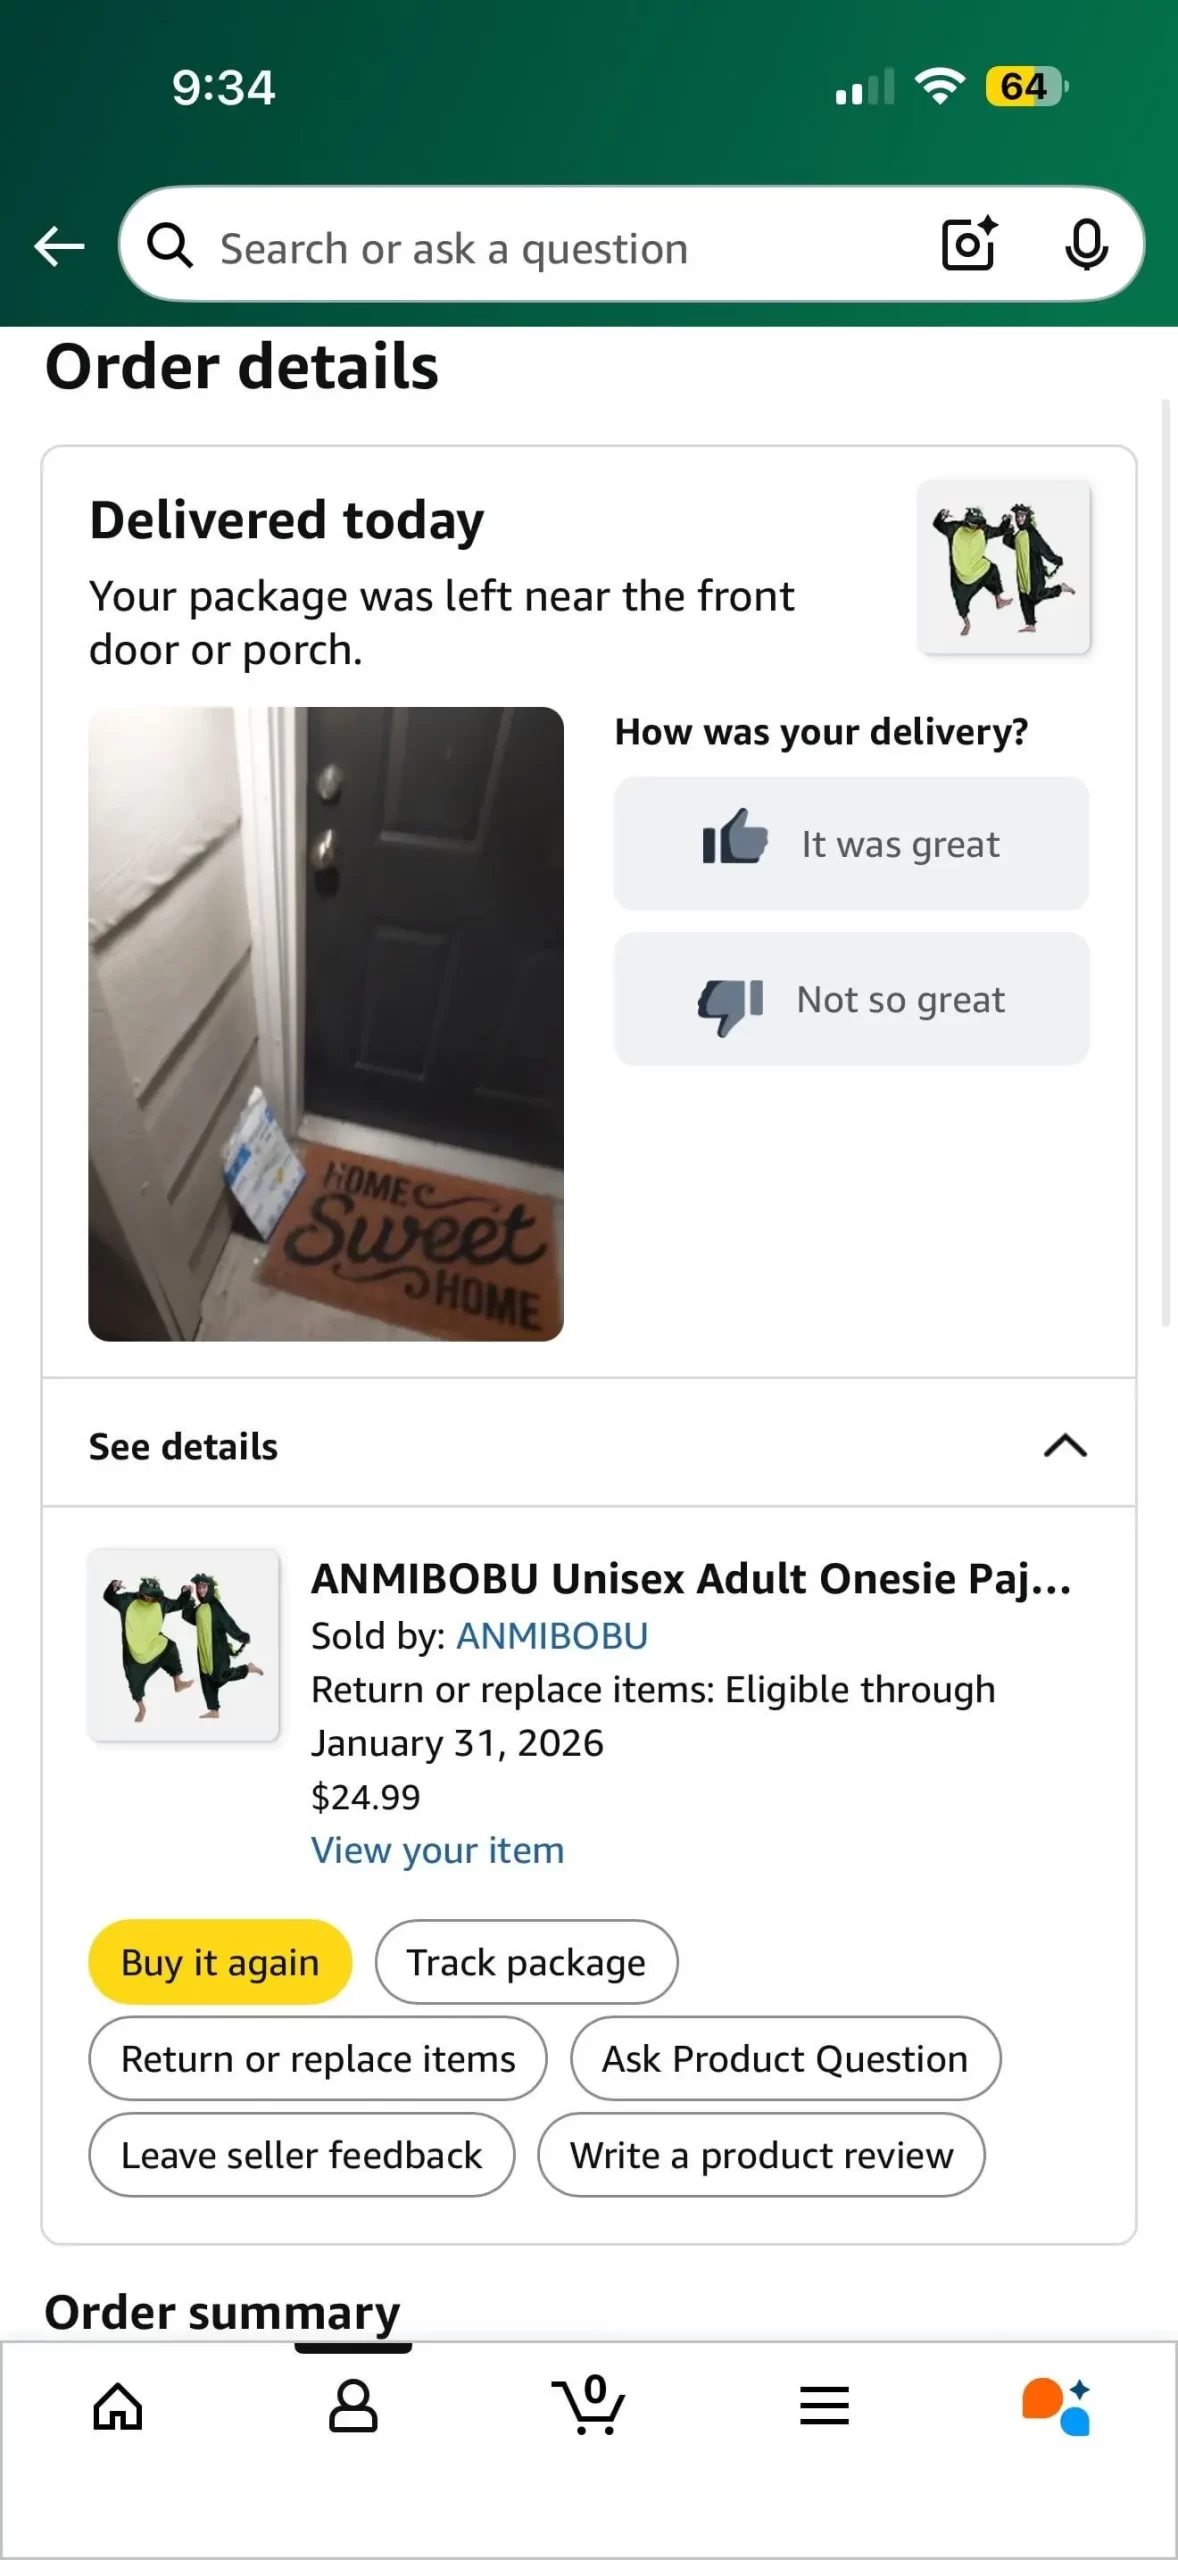Open the shopping cart

coord(589,2404)
